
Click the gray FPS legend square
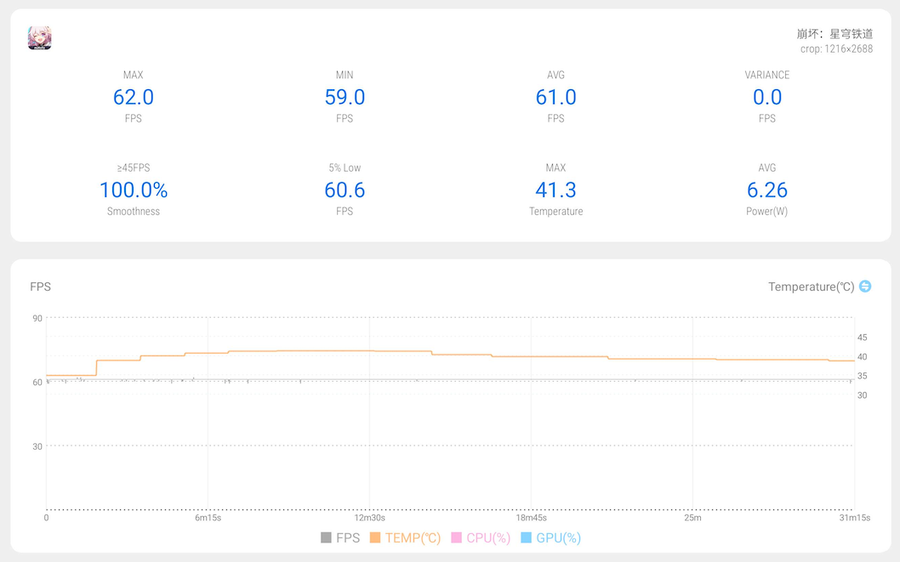pyautogui.click(x=326, y=538)
